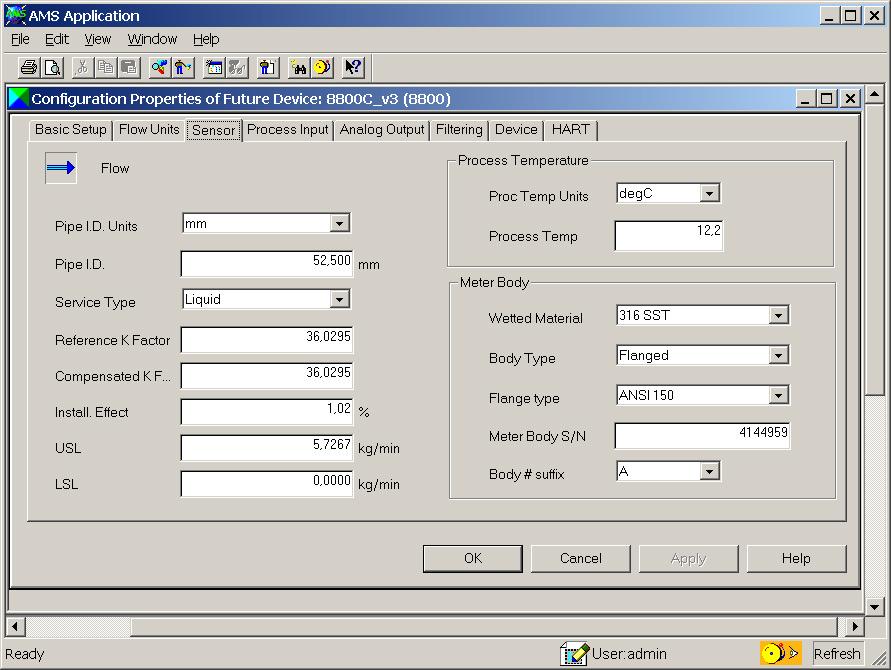Click the calendar window toolbar icon
Viewport: 891px width, 670px height.
pyautogui.click(x=214, y=68)
